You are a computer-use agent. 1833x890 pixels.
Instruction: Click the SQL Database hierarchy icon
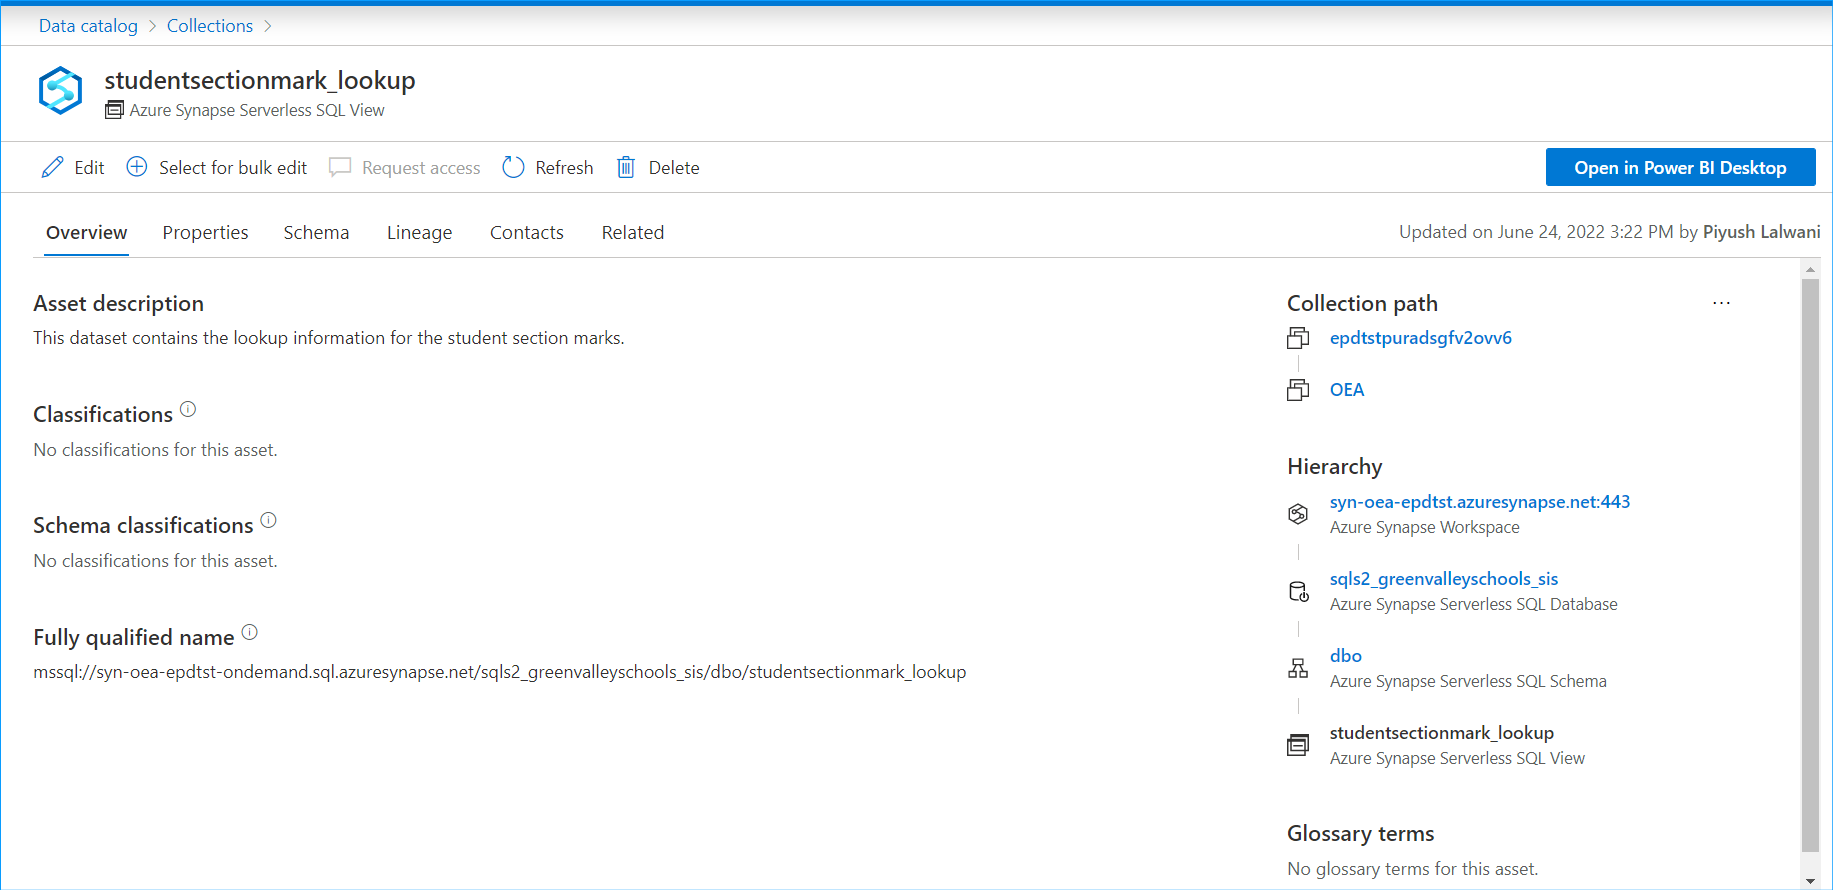click(1298, 591)
